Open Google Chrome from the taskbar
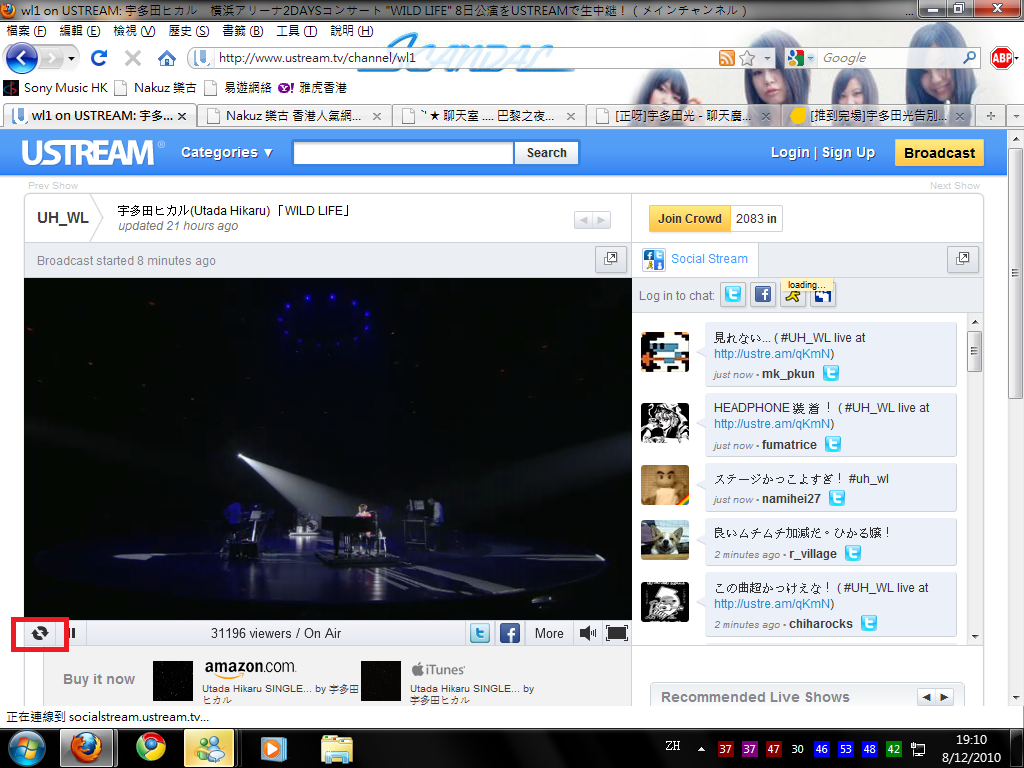The width and height of the screenshot is (1024, 768). [x=151, y=747]
